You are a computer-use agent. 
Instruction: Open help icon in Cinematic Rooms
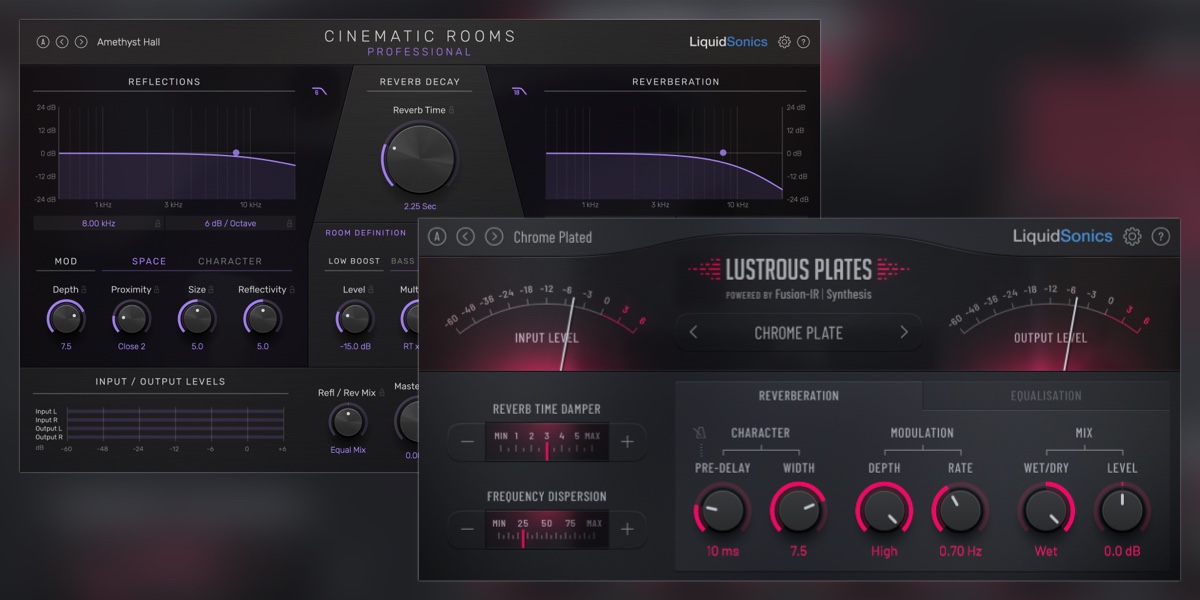tap(804, 42)
